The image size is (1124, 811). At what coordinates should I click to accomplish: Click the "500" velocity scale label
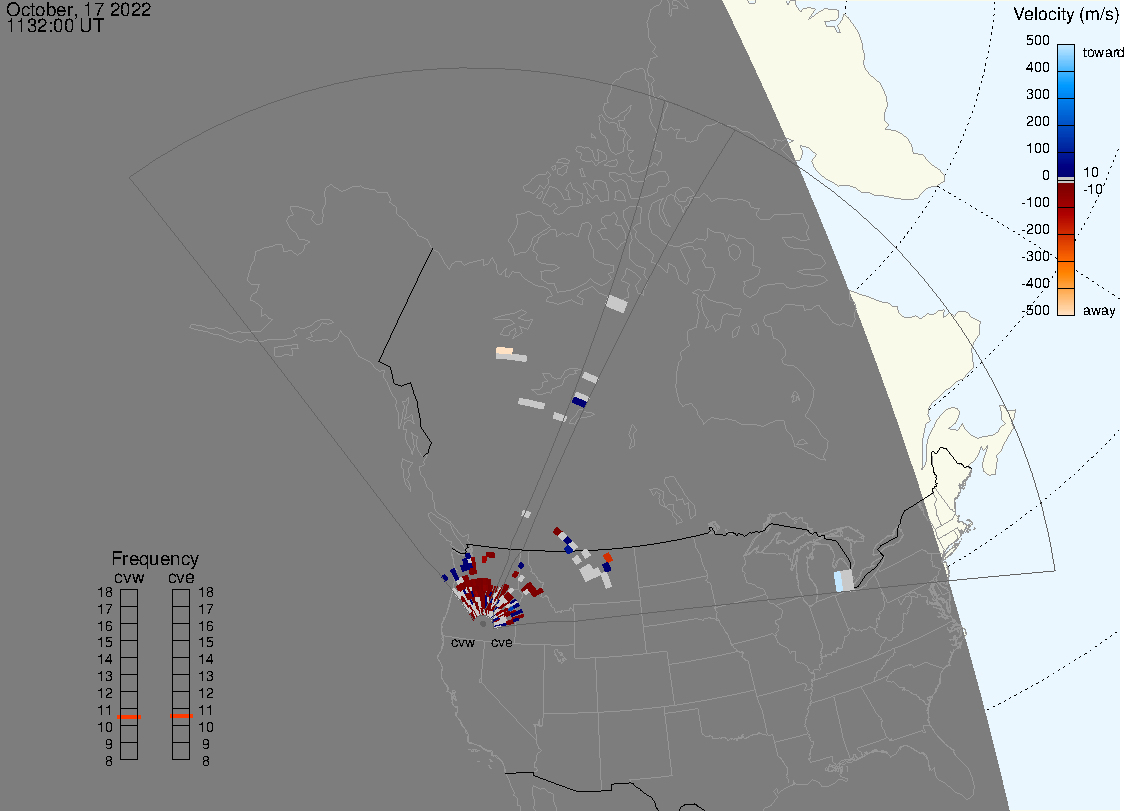(x=1038, y=40)
